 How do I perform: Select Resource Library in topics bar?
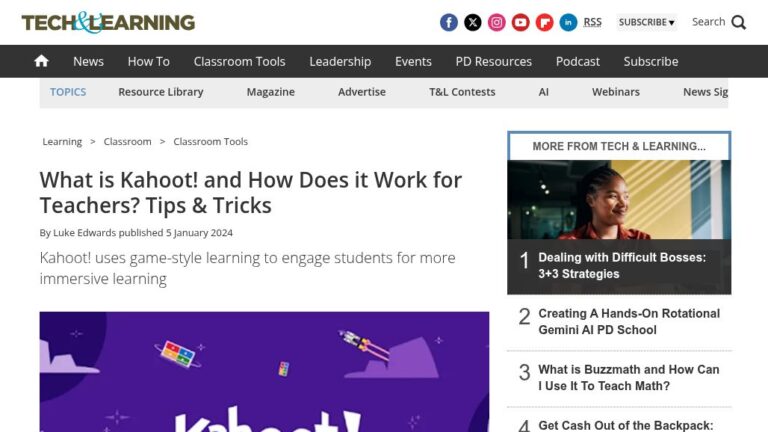pos(161,92)
